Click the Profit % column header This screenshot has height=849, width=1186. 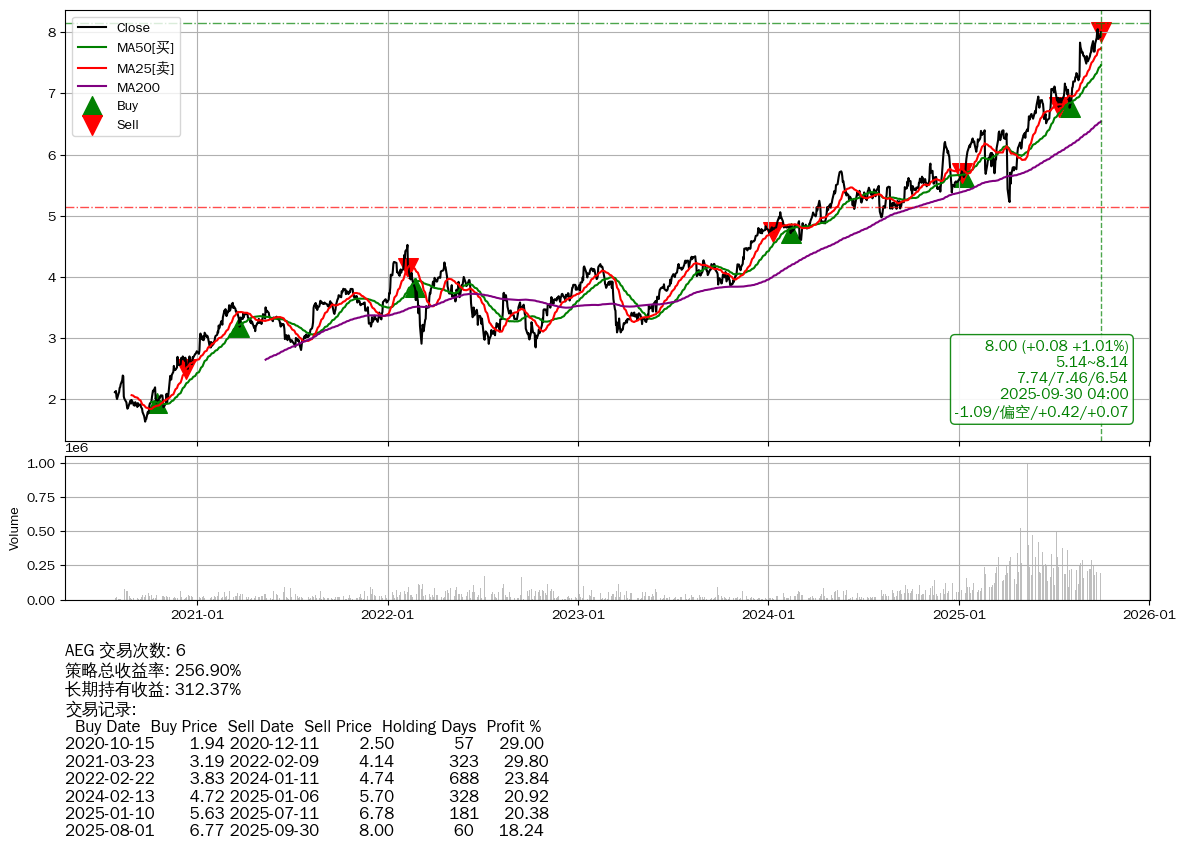(513, 726)
